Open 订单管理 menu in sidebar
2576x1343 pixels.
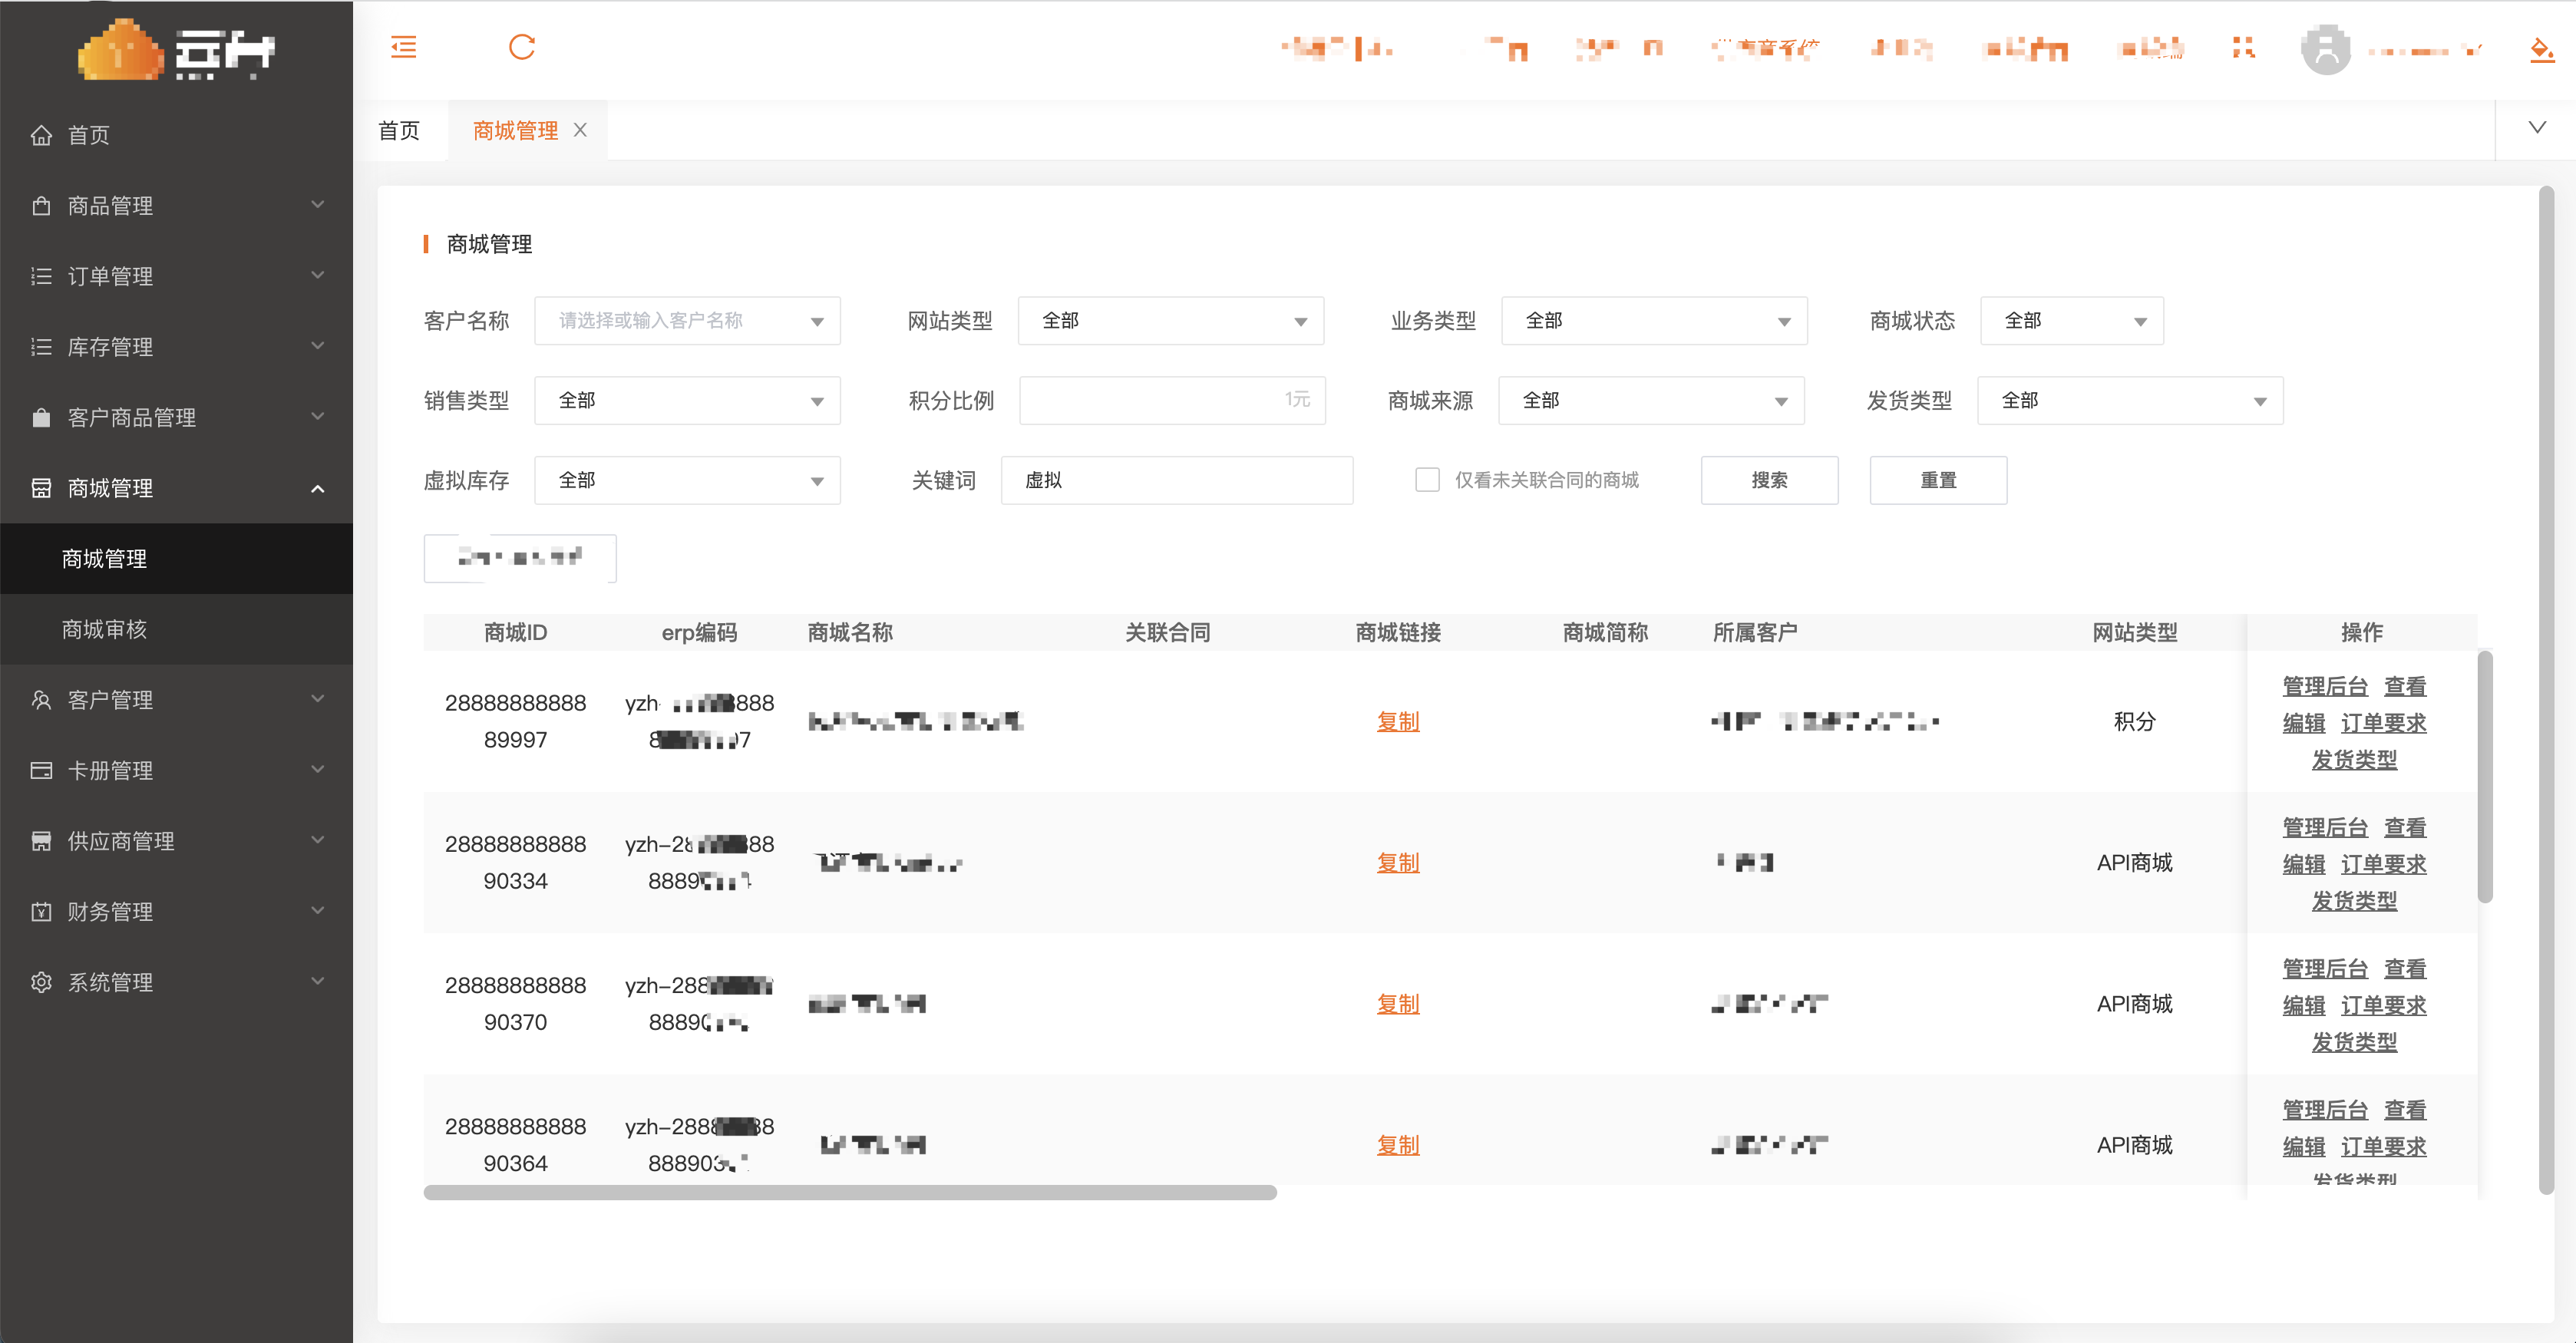176,276
